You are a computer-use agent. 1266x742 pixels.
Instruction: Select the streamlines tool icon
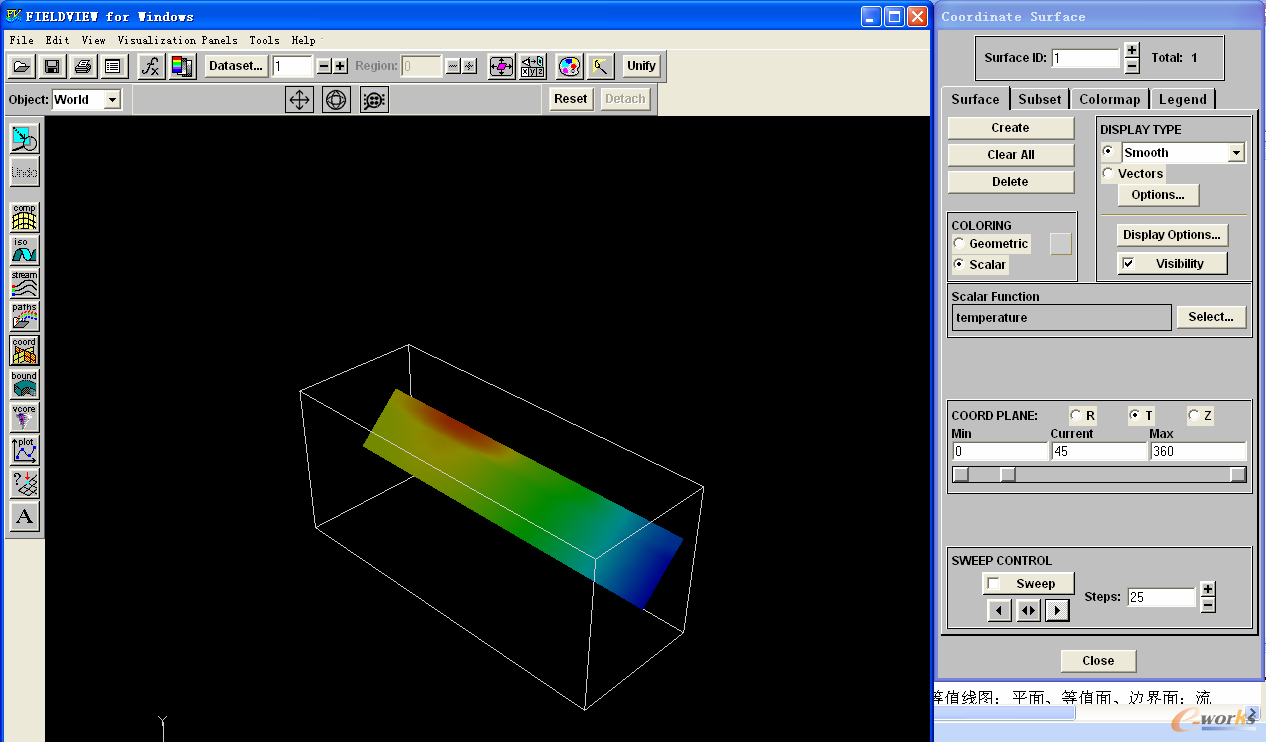click(24, 283)
